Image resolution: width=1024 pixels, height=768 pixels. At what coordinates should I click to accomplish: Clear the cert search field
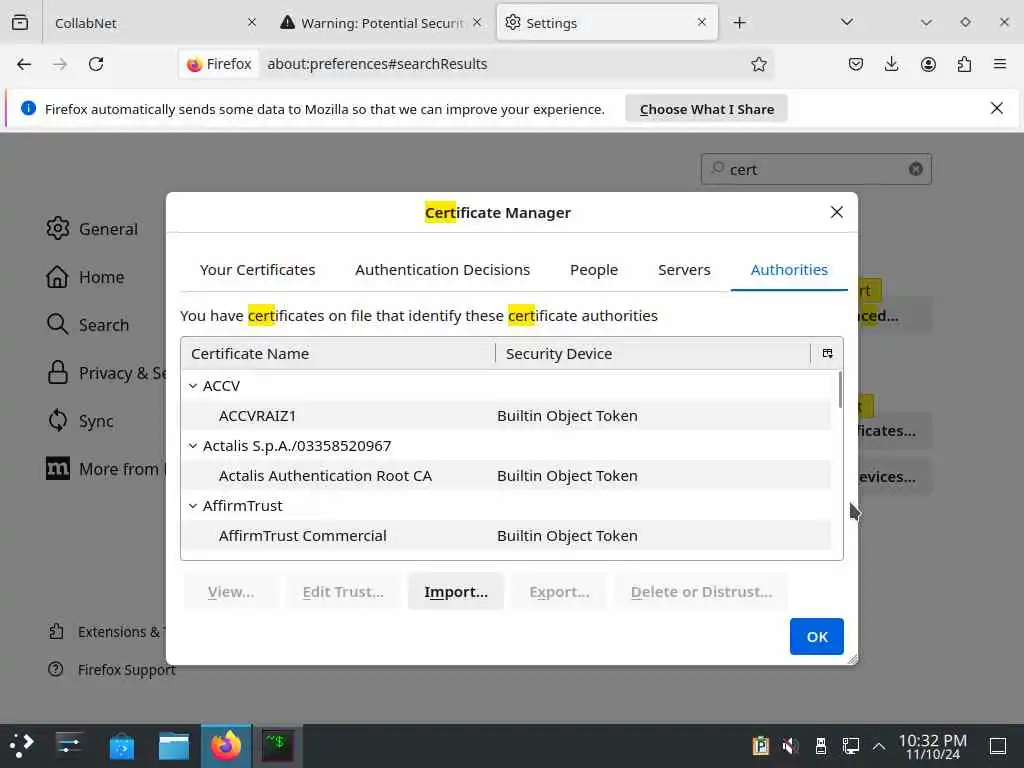(x=916, y=169)
